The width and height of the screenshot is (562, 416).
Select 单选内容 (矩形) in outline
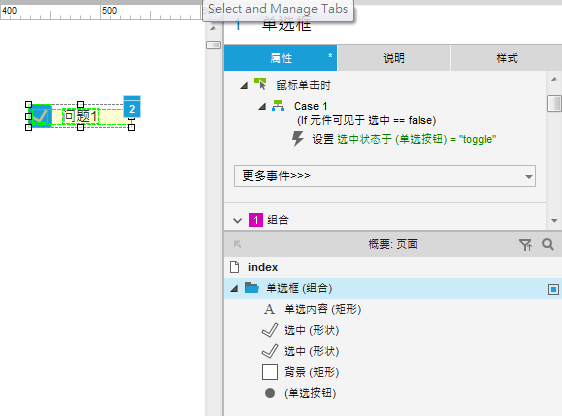point(323,309)
